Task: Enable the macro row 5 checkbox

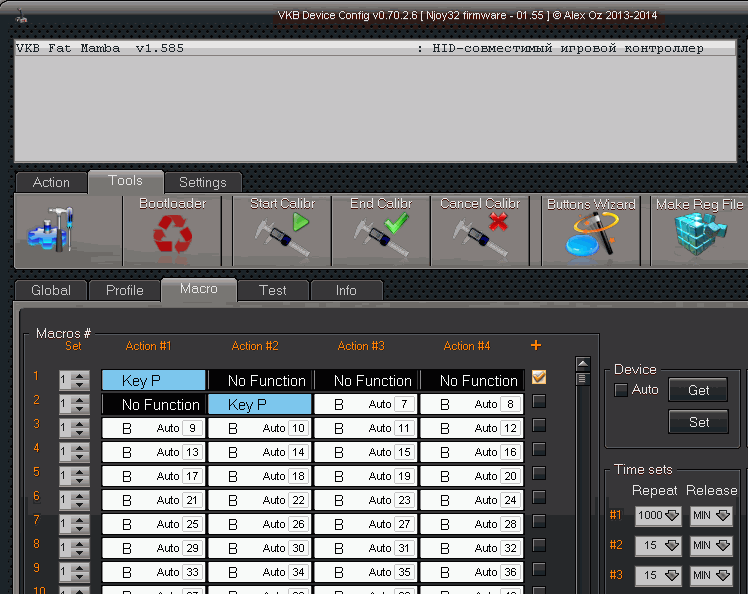Action: pos(539,473)
